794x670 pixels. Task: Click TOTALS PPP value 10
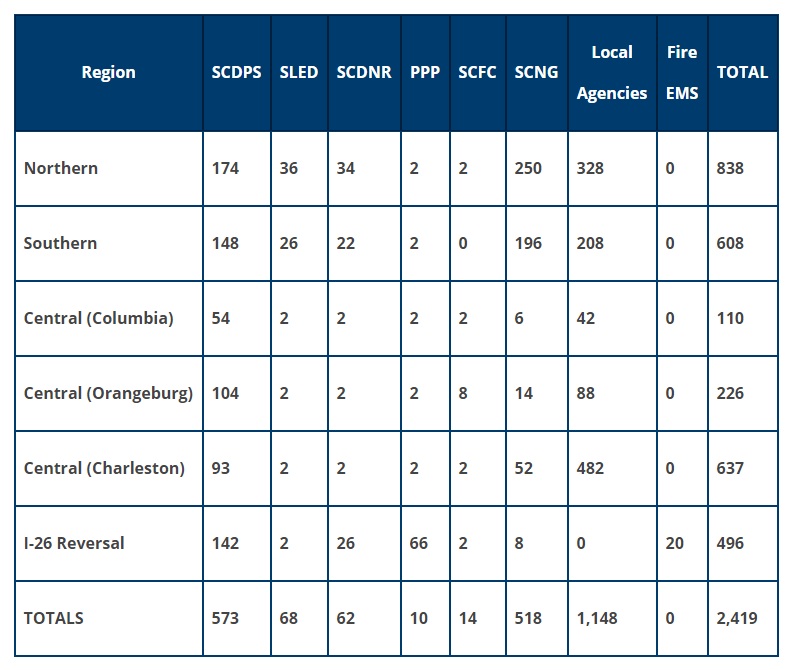coord(419,618)
